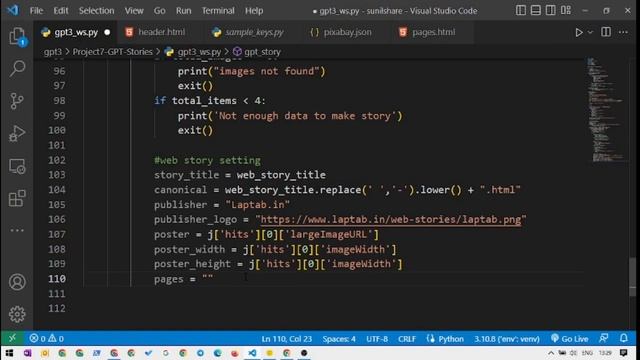Open Remote Explorer view
This screenshot has height=360, width=640.
point(17,166)
